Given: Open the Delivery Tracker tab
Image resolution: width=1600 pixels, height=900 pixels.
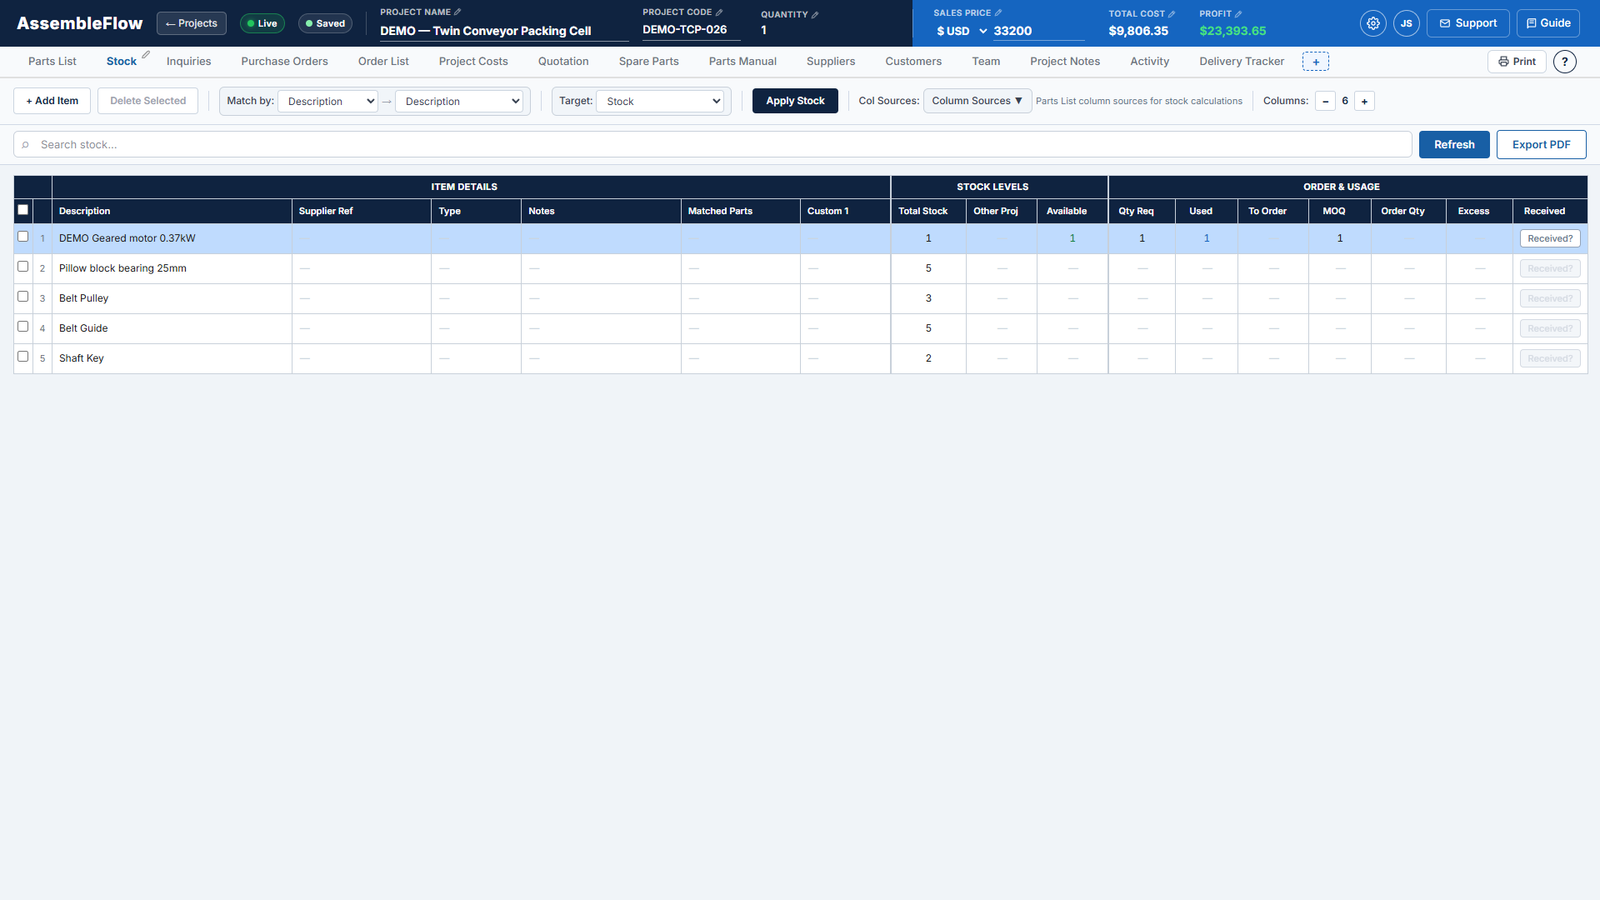Looking at the screenshot, I should [1241, 62].
